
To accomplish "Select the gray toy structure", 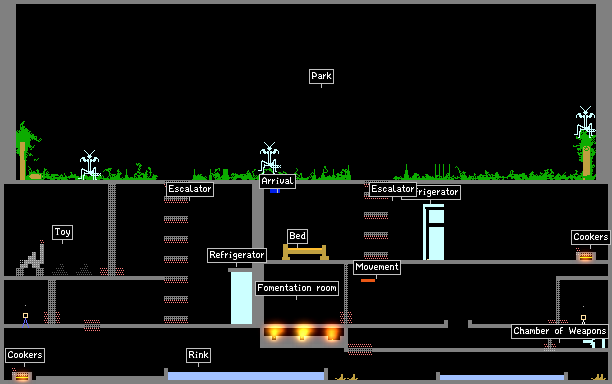I will 31,260.
